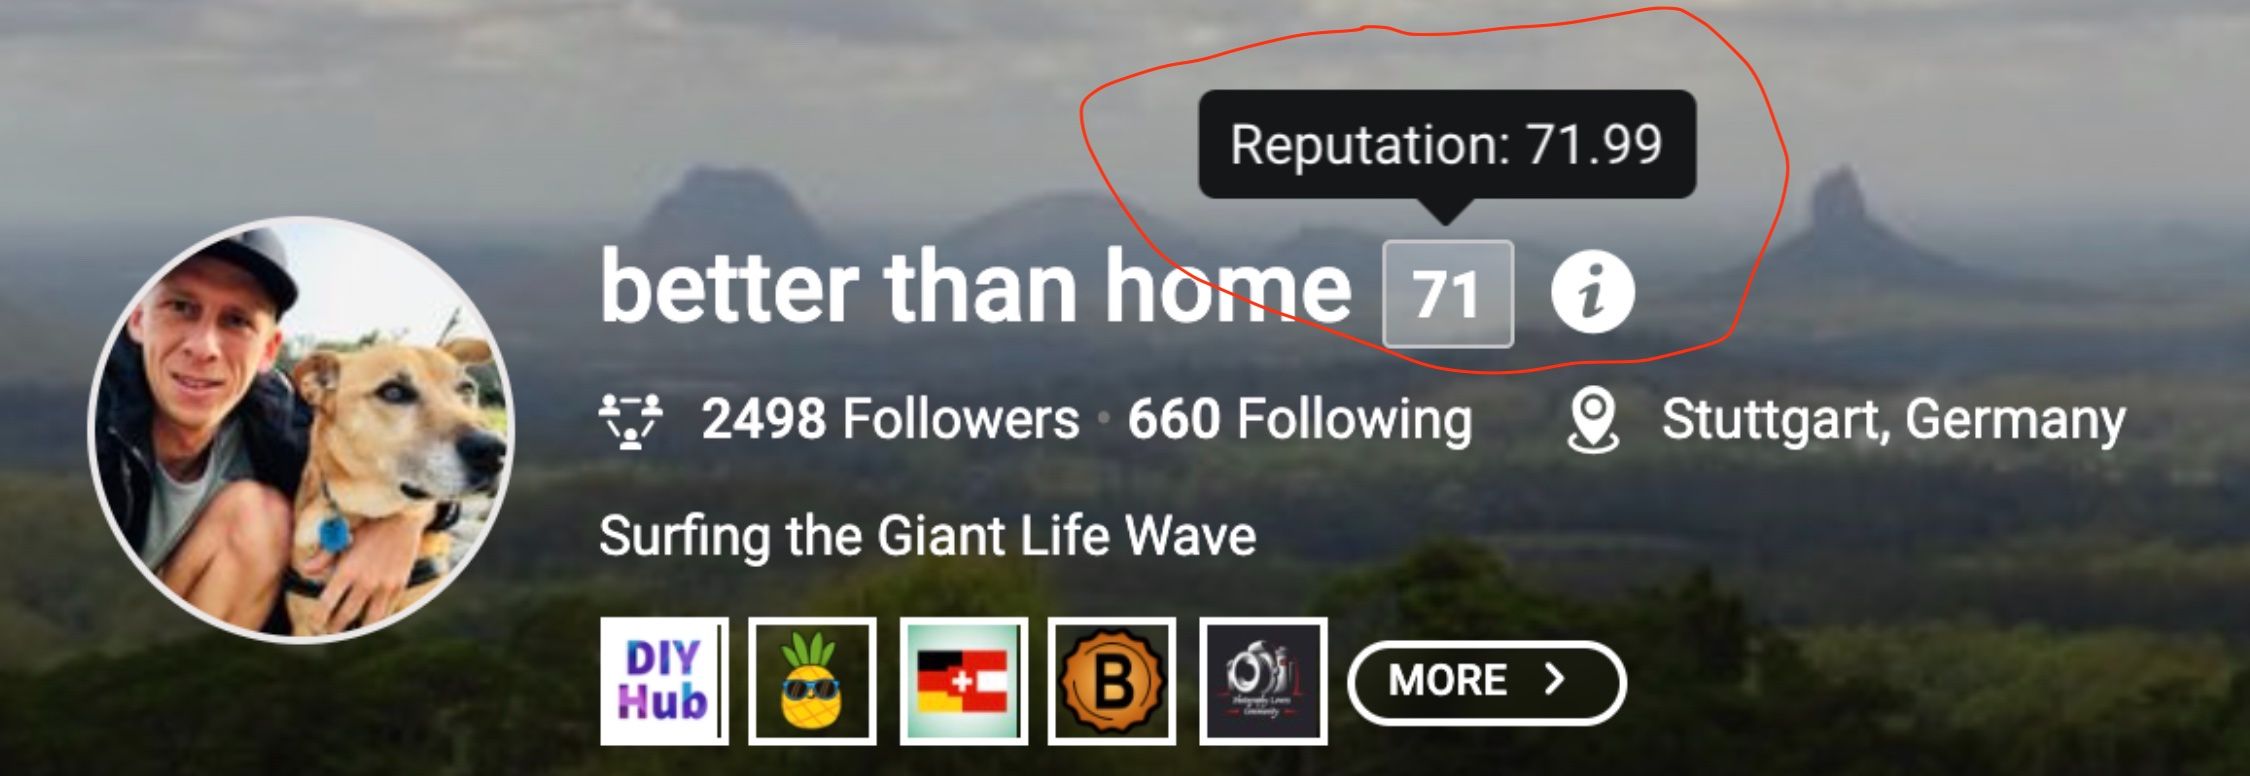Open the German-Austrian flag community badge
The height and width of the screenshot is (776, 2250).
point(963,681)
